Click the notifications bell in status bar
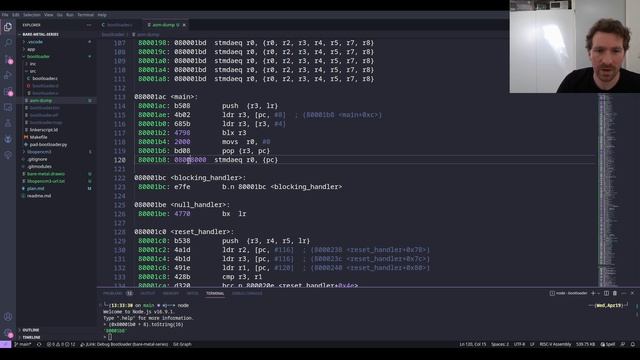The height and width of the screenshot is (360, 640). coord(633,344)
